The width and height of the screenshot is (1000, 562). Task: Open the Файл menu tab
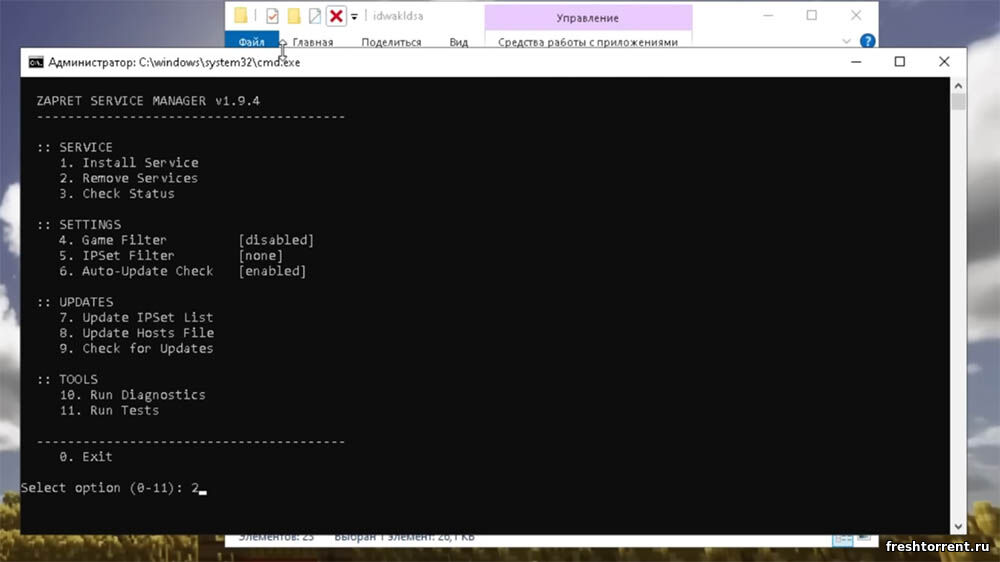point(251,42)
